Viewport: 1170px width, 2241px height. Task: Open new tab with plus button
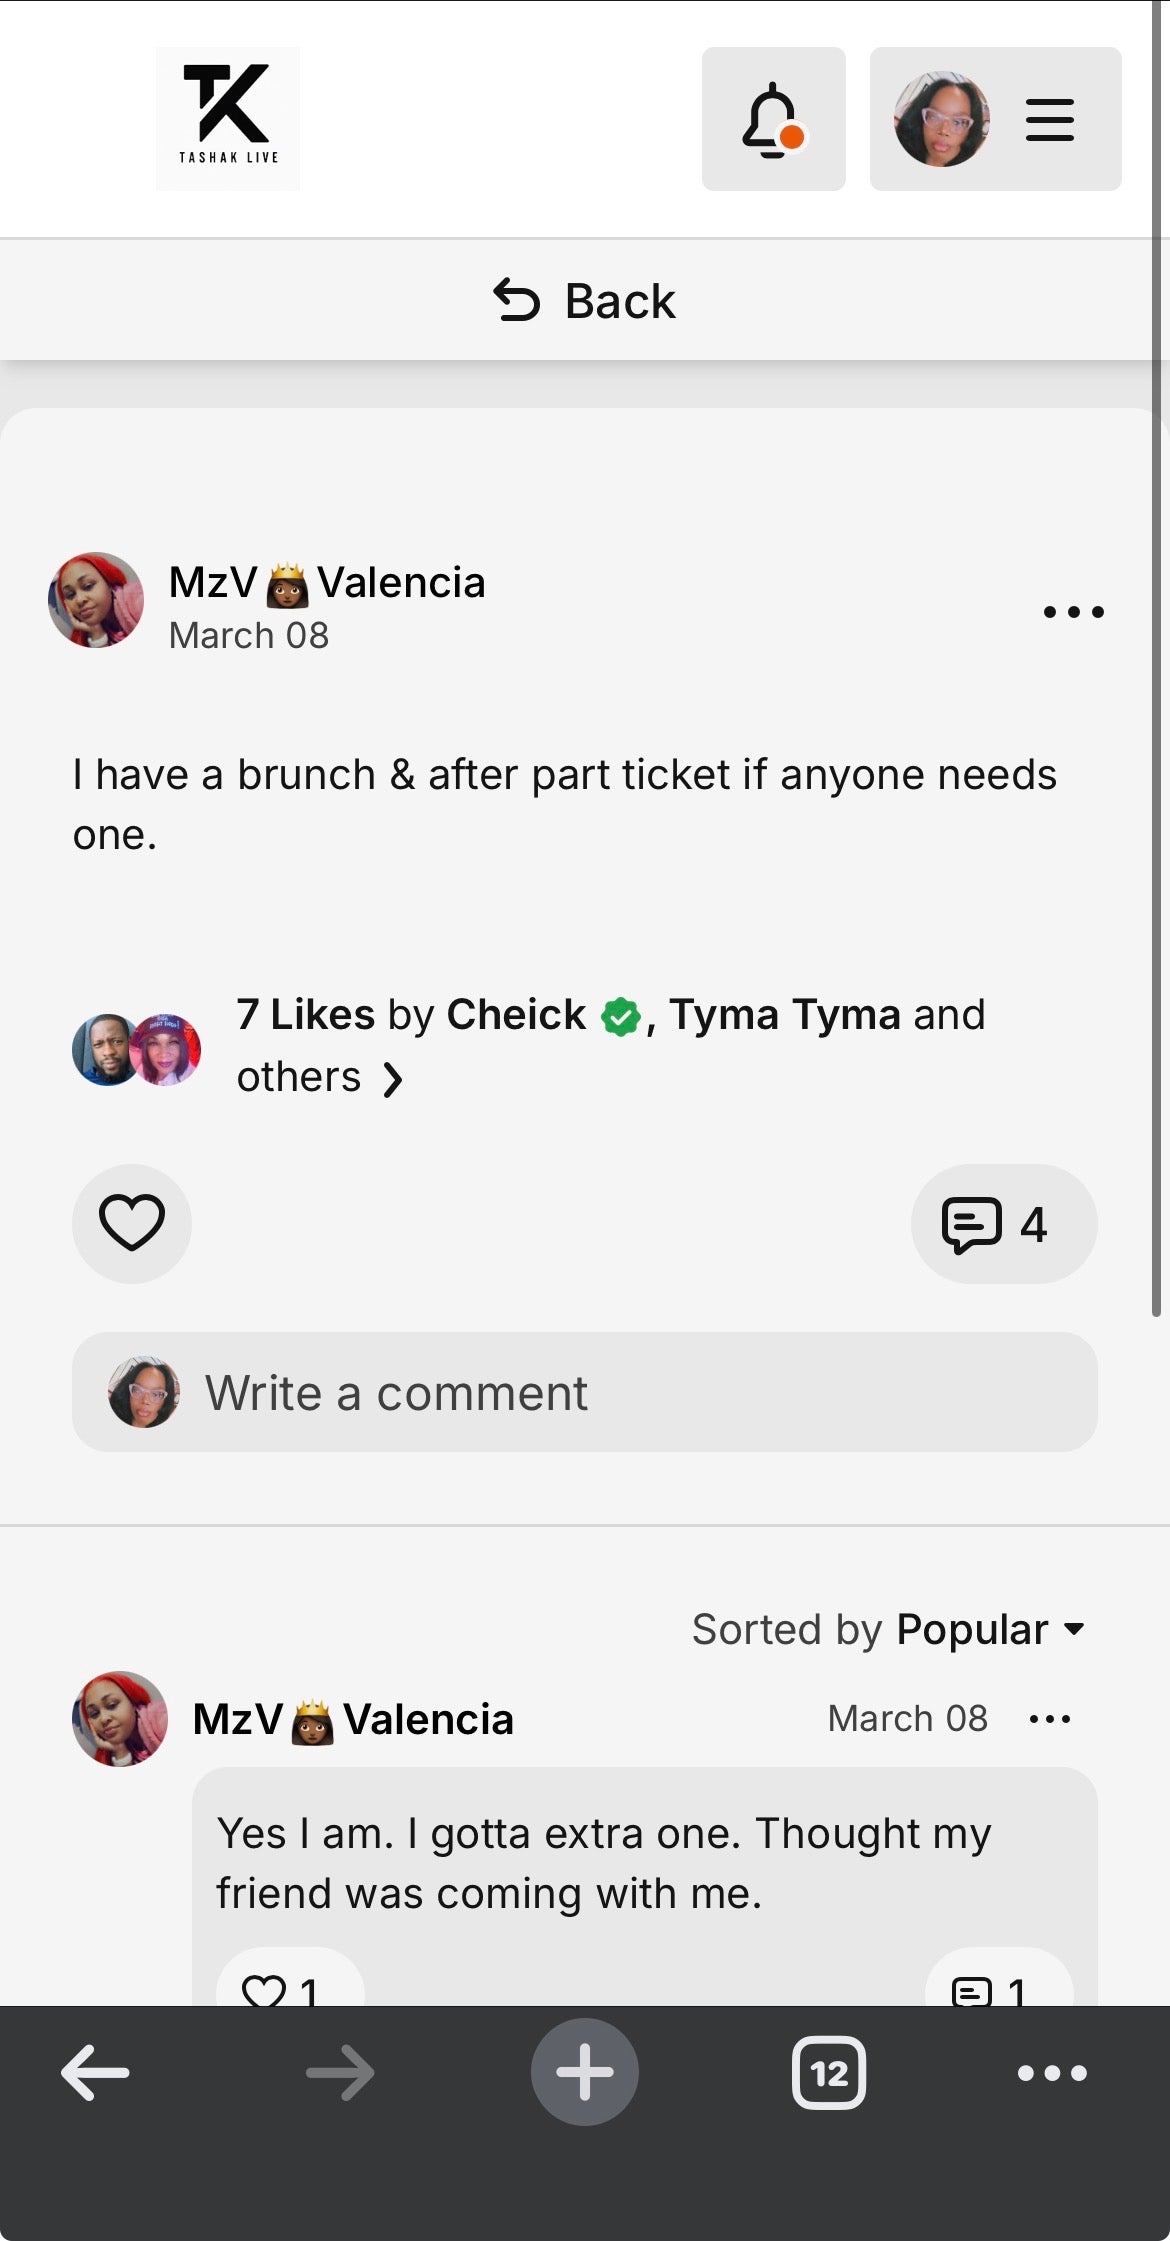(x=585, y=2072)
